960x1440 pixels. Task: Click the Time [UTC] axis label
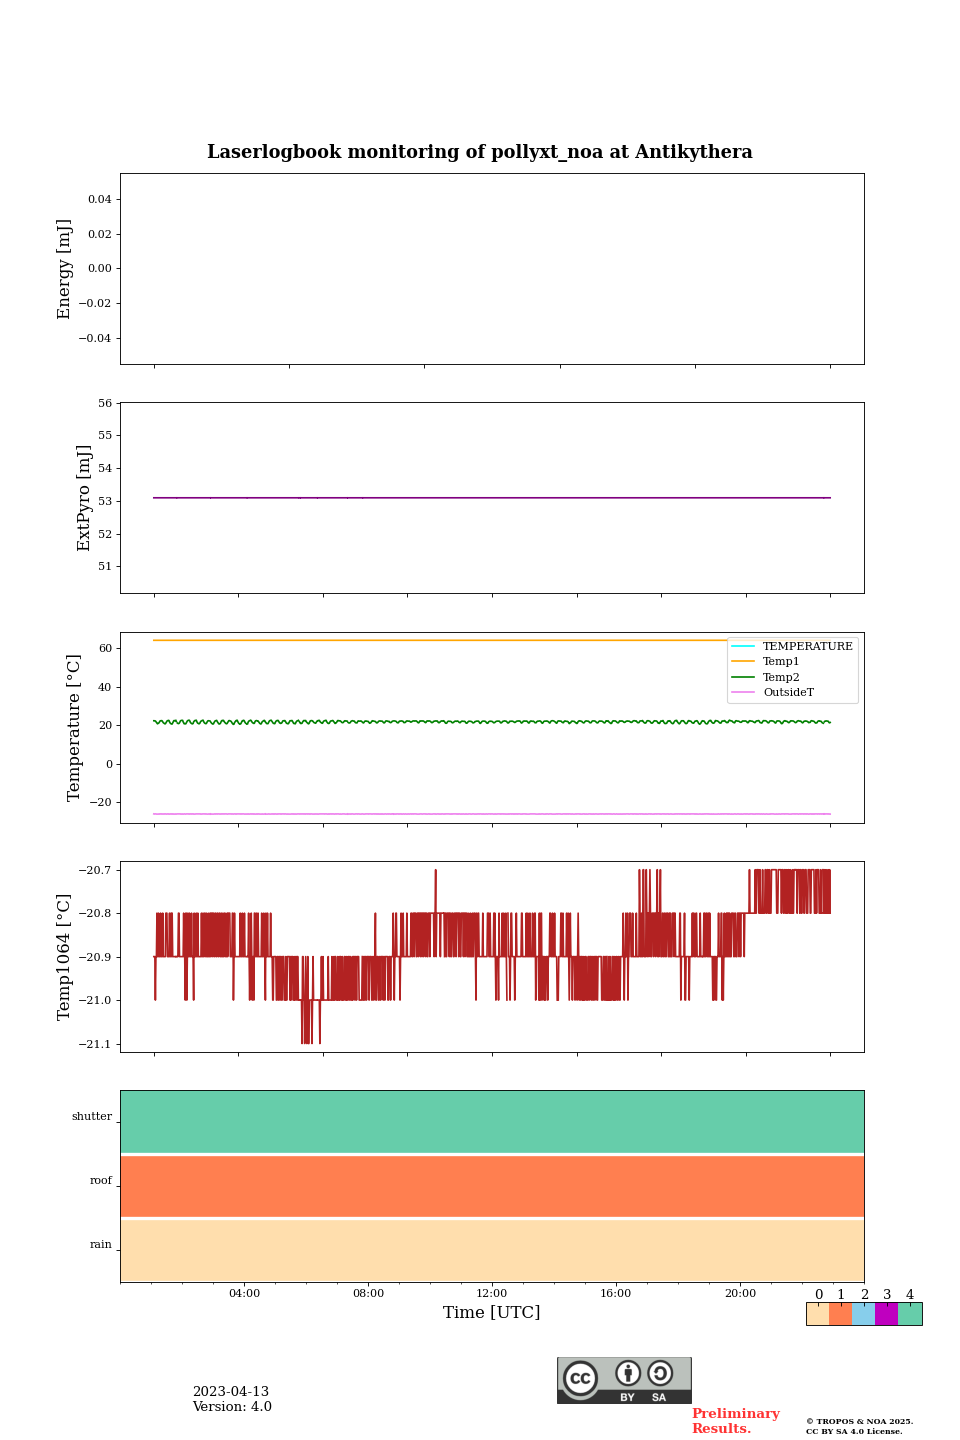tap(492, 1313)
